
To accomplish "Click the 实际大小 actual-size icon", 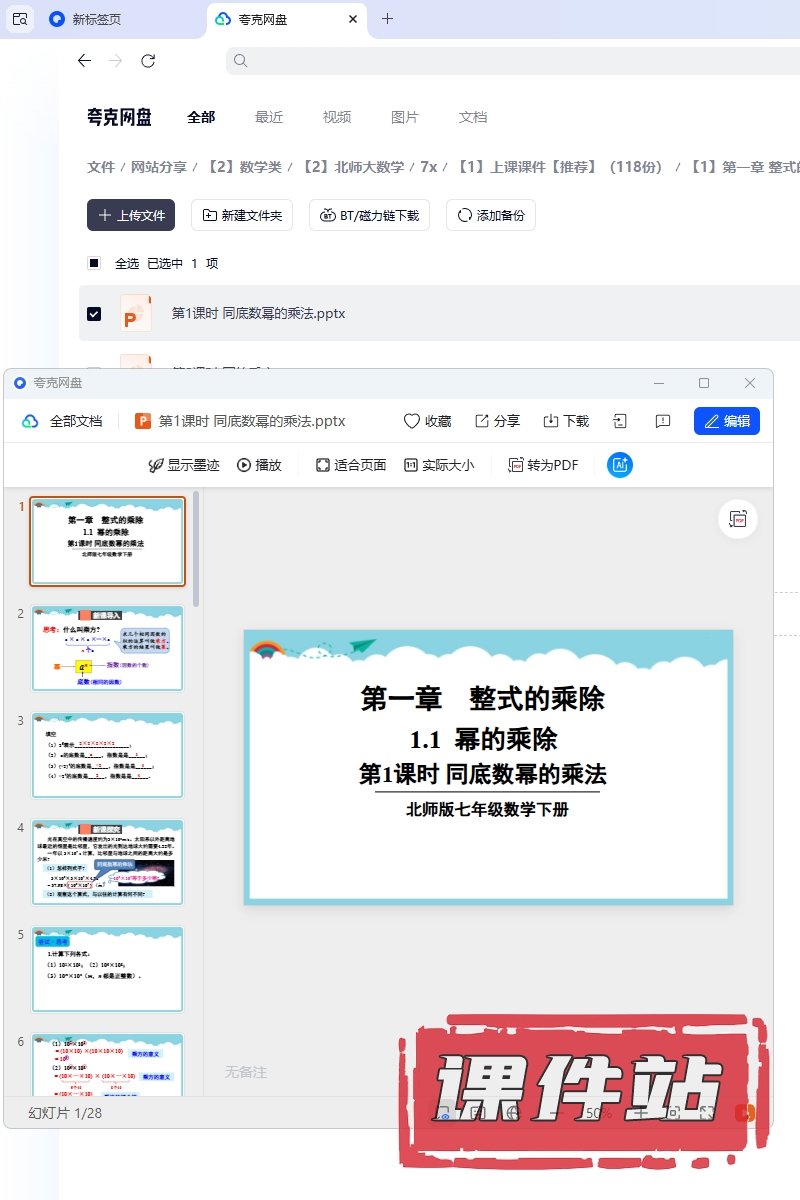I will (x=411, y=465).
